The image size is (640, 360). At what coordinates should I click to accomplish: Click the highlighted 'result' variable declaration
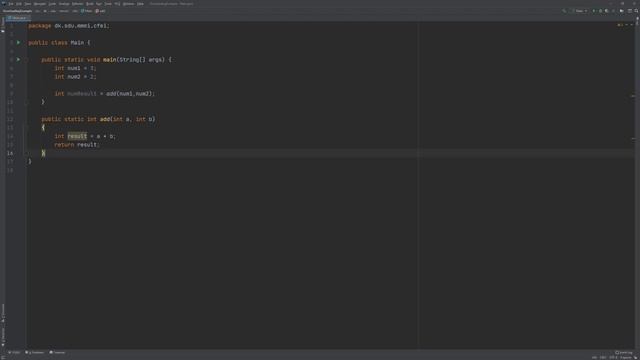77,136
